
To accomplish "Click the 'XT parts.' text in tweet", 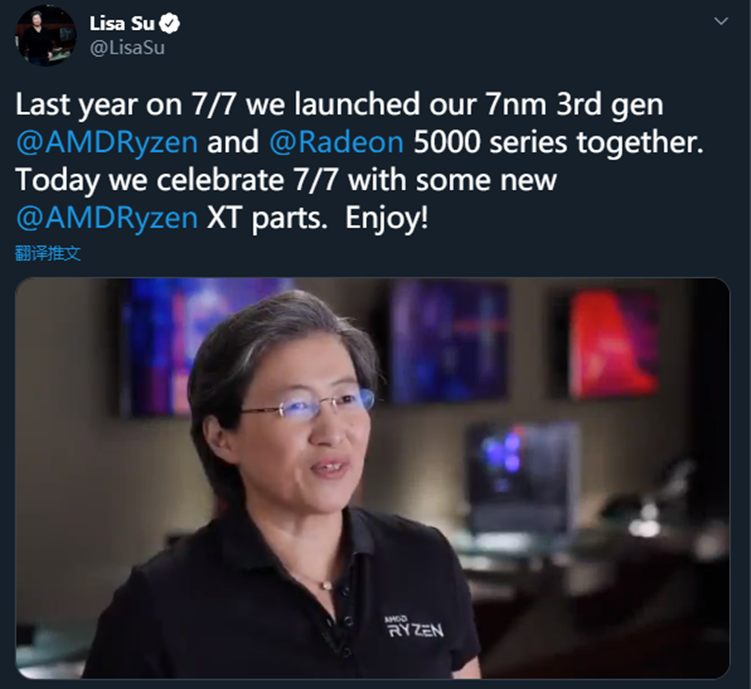I will pyautogui.click(x=267, y=218).
